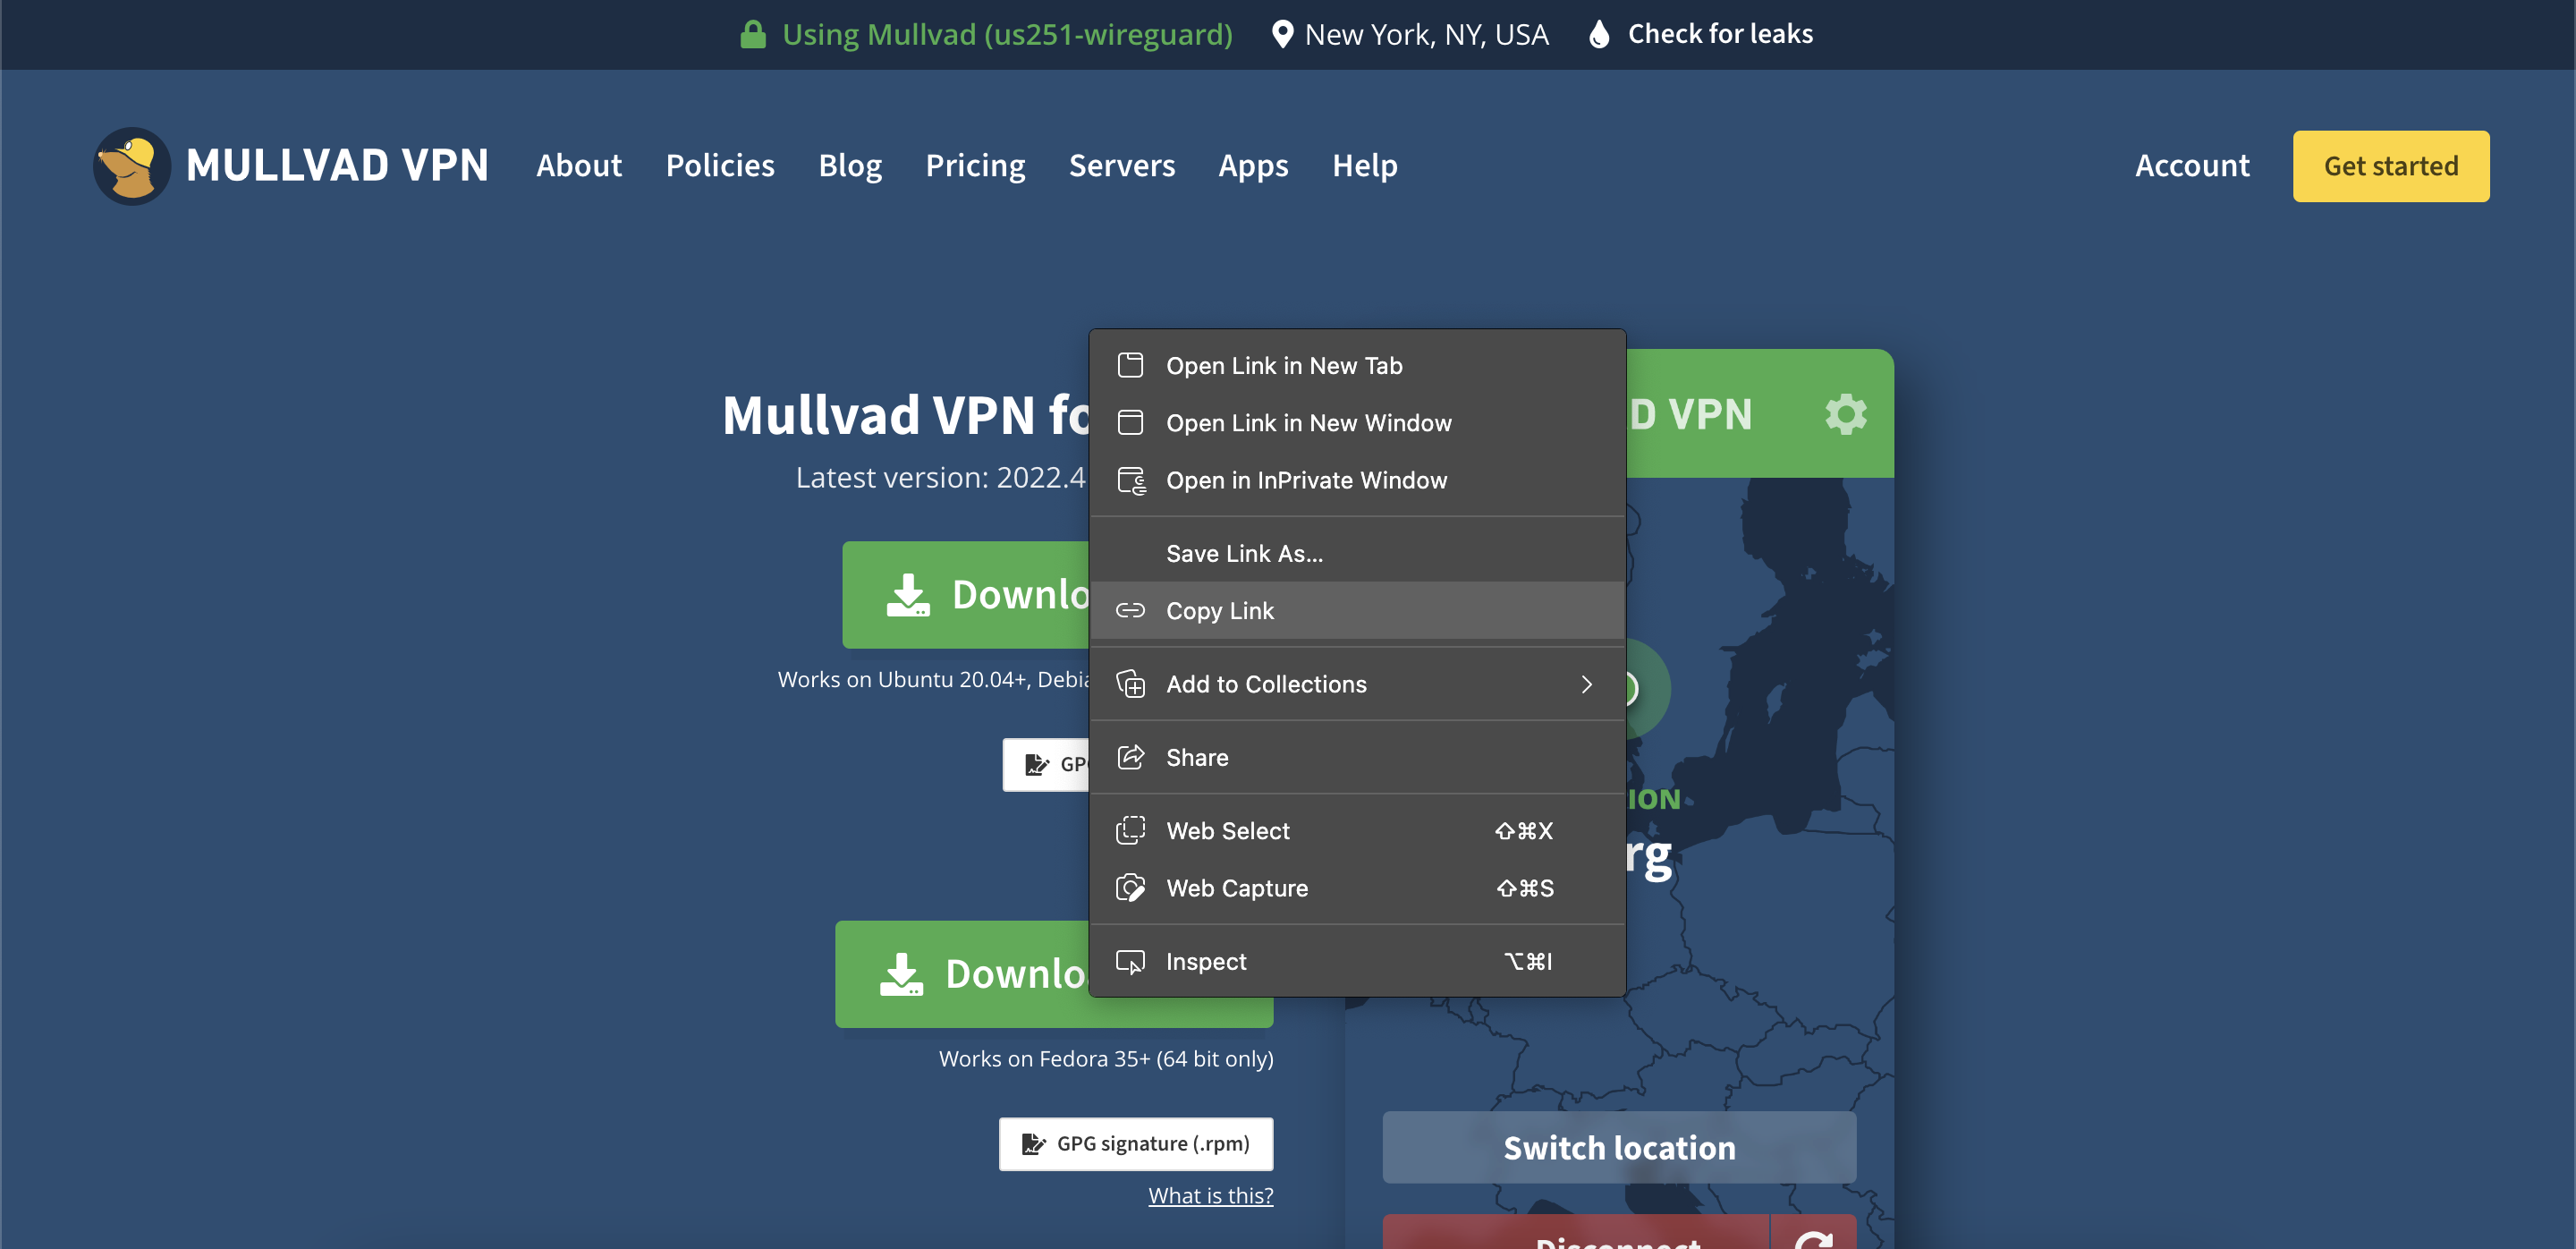Click the Inspect option in context menu
This screenshot has width=2576, height=1249.
[x=1206, y=960]
